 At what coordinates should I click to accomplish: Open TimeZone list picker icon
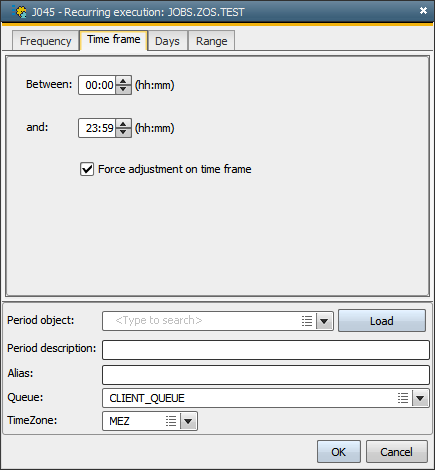[171, 421]
